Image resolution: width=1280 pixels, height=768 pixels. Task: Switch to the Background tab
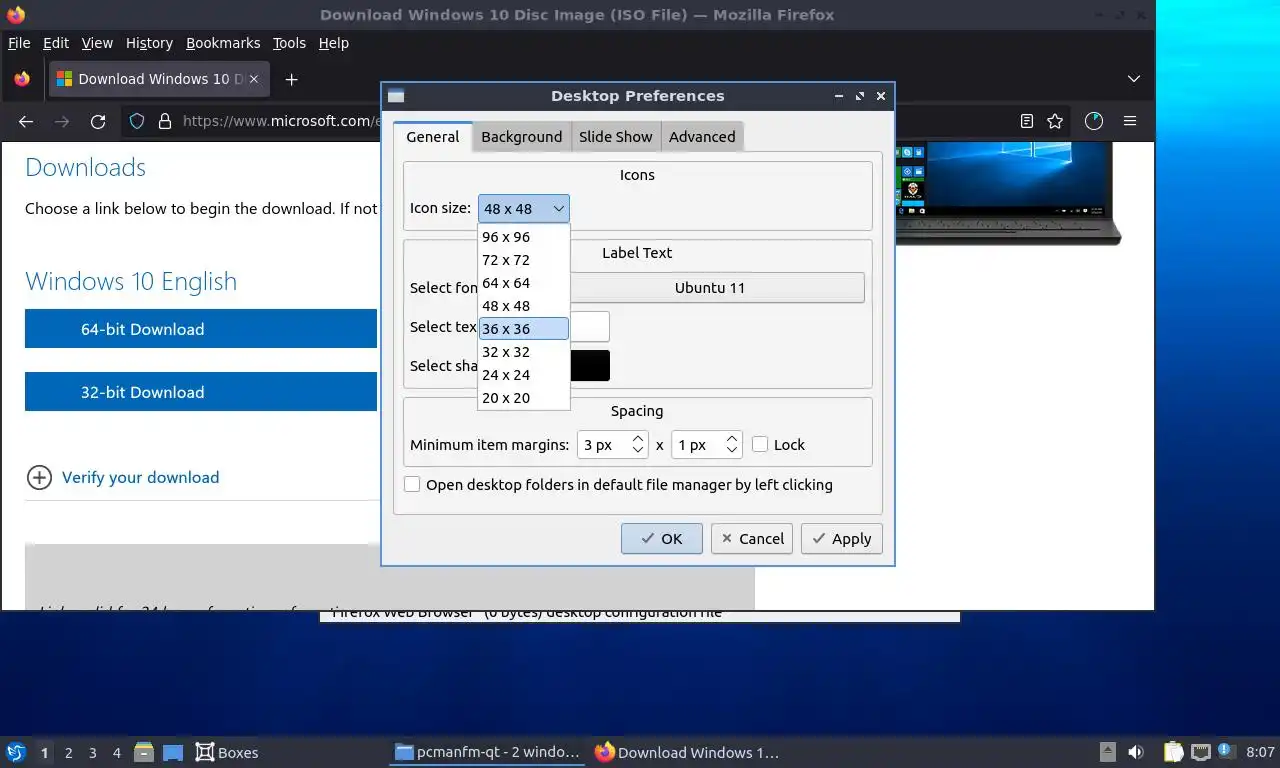click(x=522, y=137)
